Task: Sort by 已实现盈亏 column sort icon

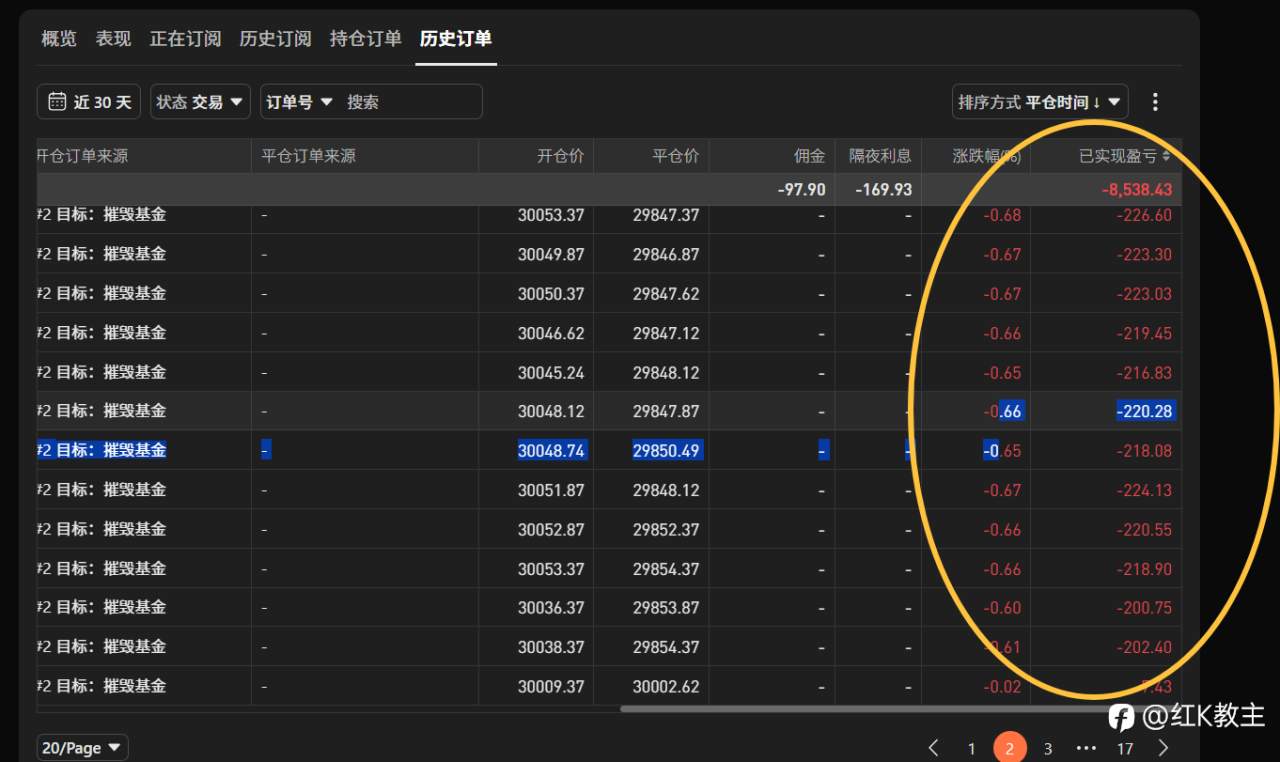Action: 1166,156
